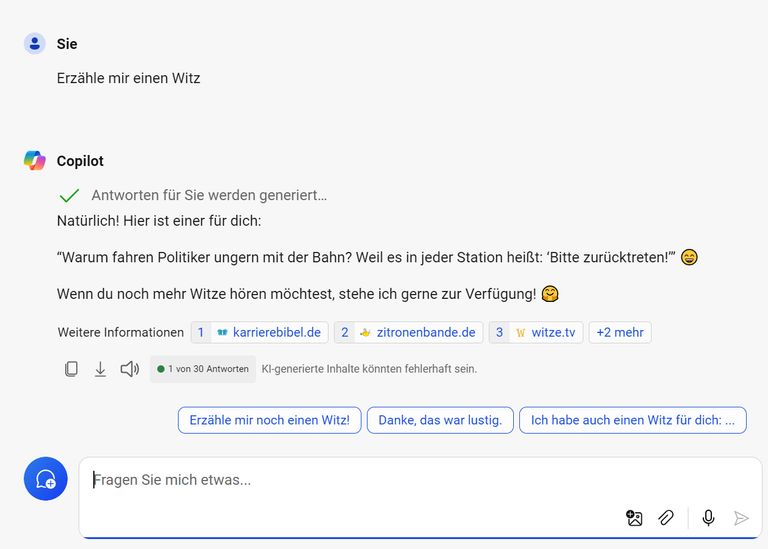Image resolution: width=768 pixels, height=549 pixels.
Task: Click the colorful Copilot logo
Action: 35,161
